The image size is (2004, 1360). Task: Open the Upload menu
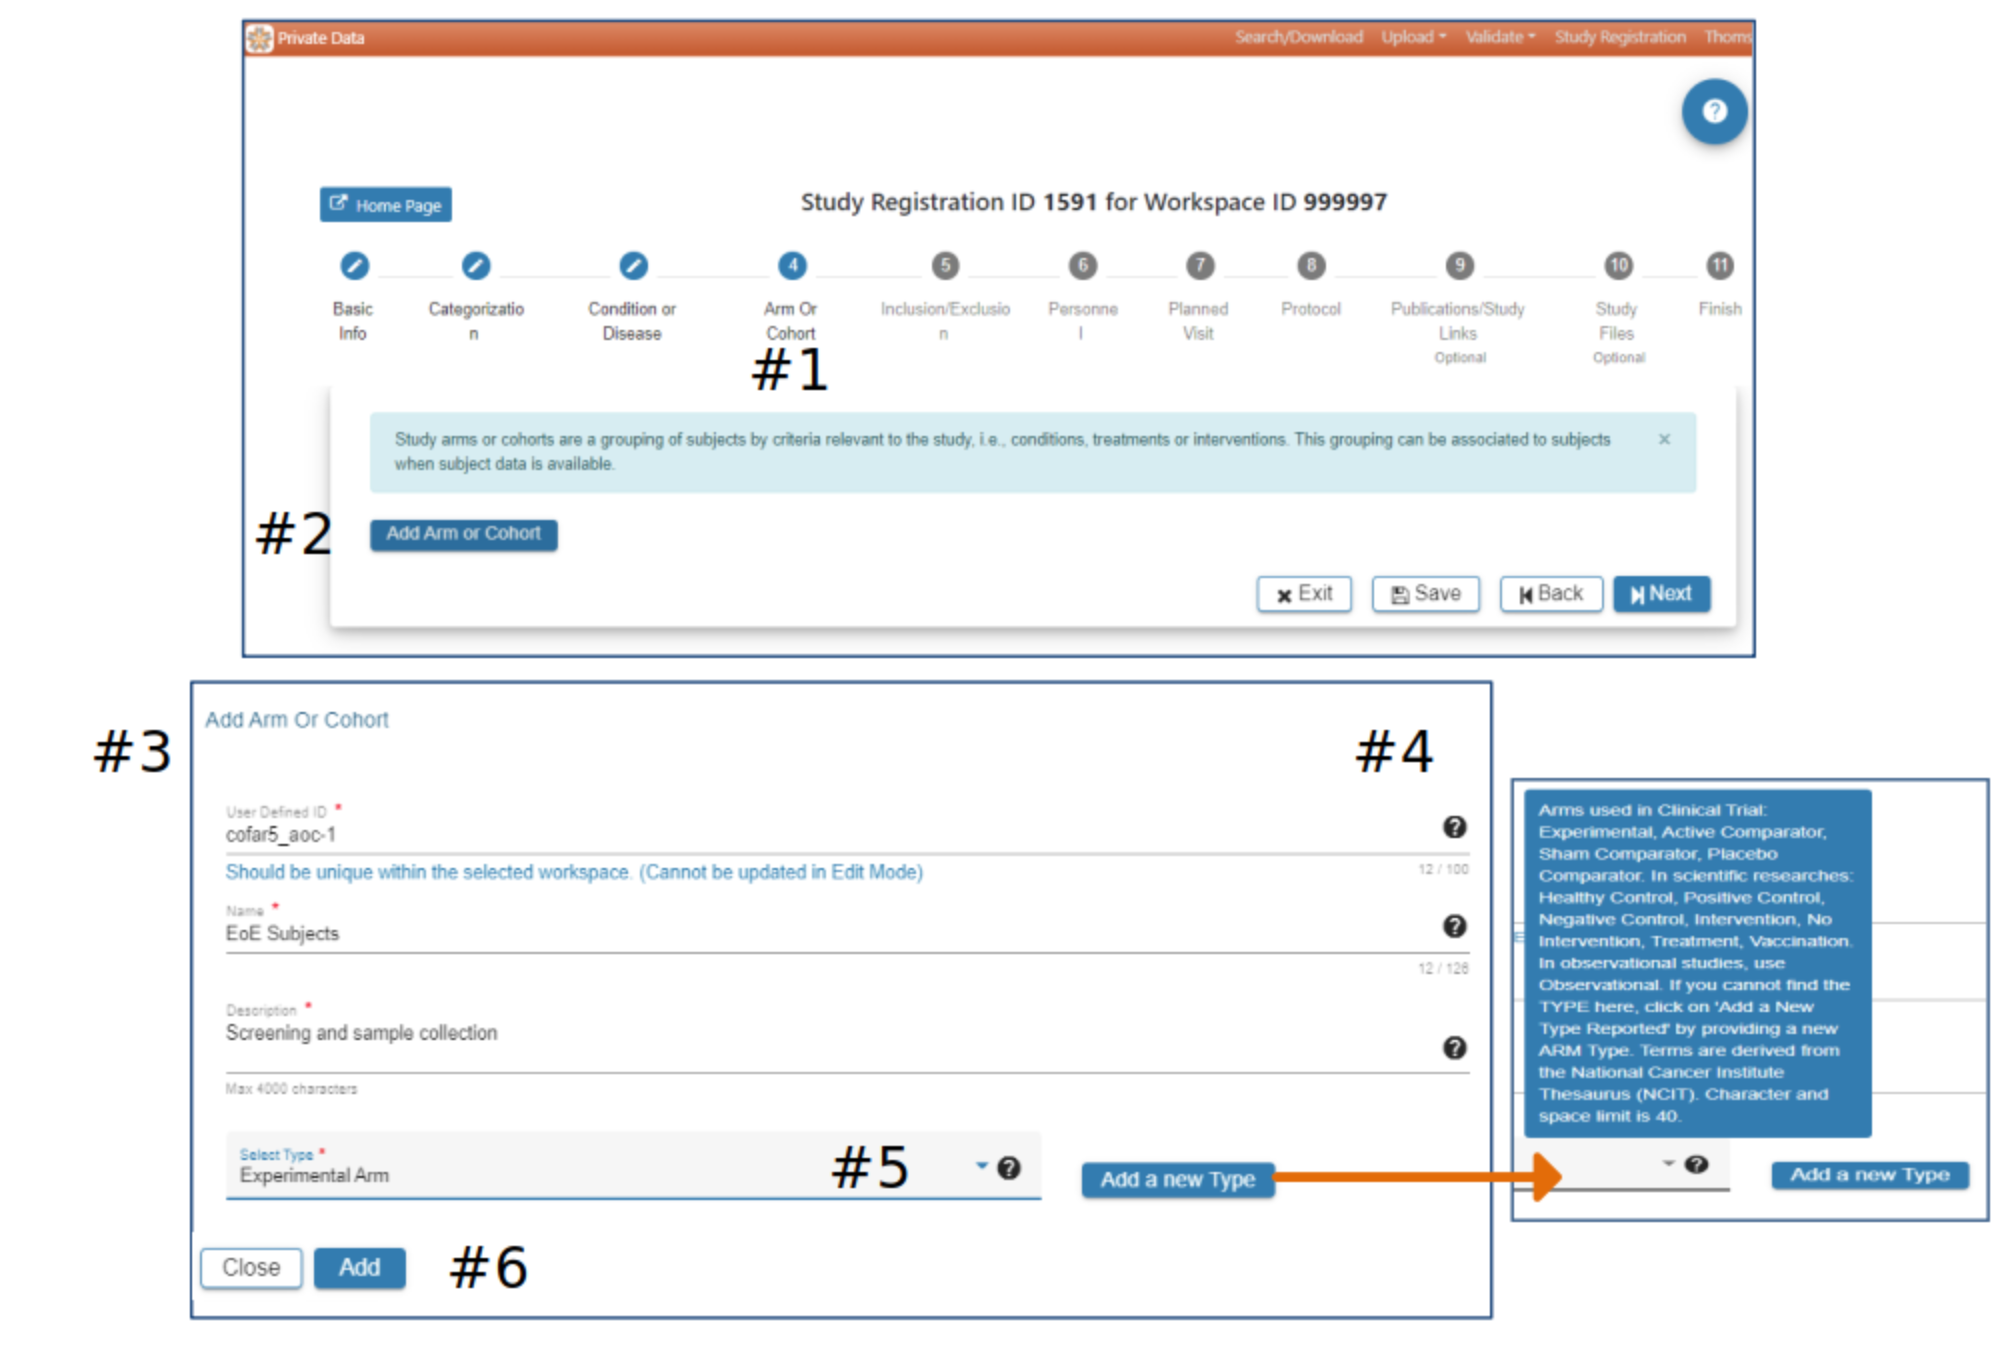point(1413,37)
